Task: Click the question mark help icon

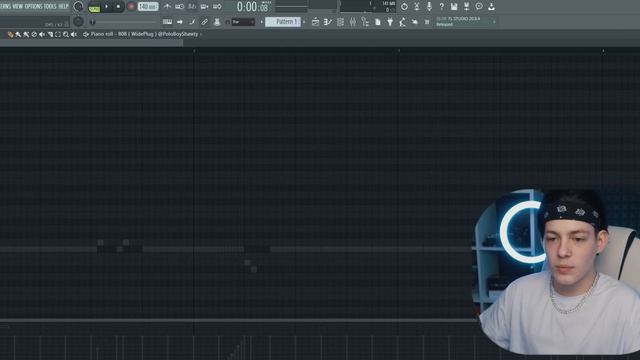Action: point(442,7)
